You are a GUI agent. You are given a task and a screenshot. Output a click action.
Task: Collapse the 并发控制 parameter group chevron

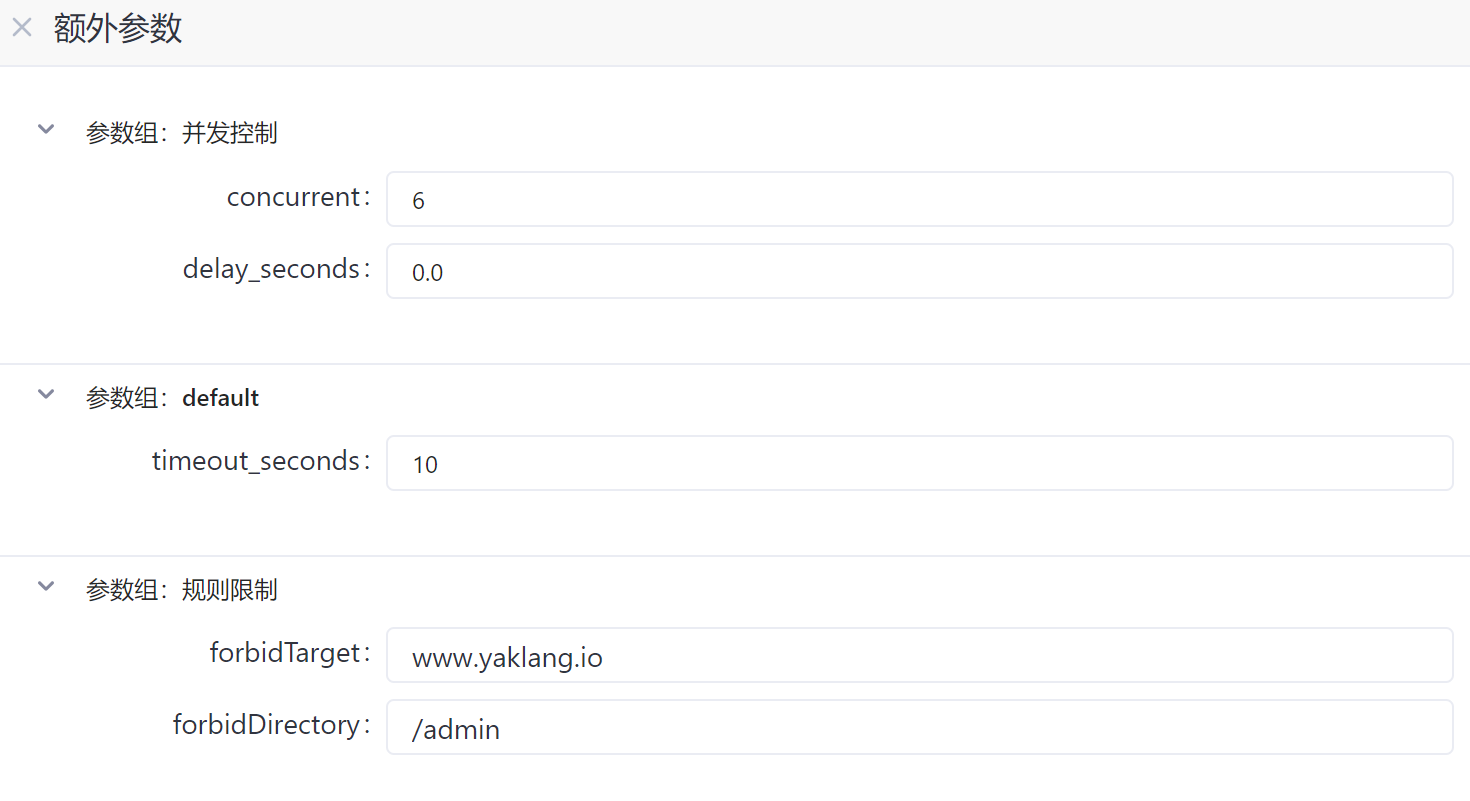[46, 129]
